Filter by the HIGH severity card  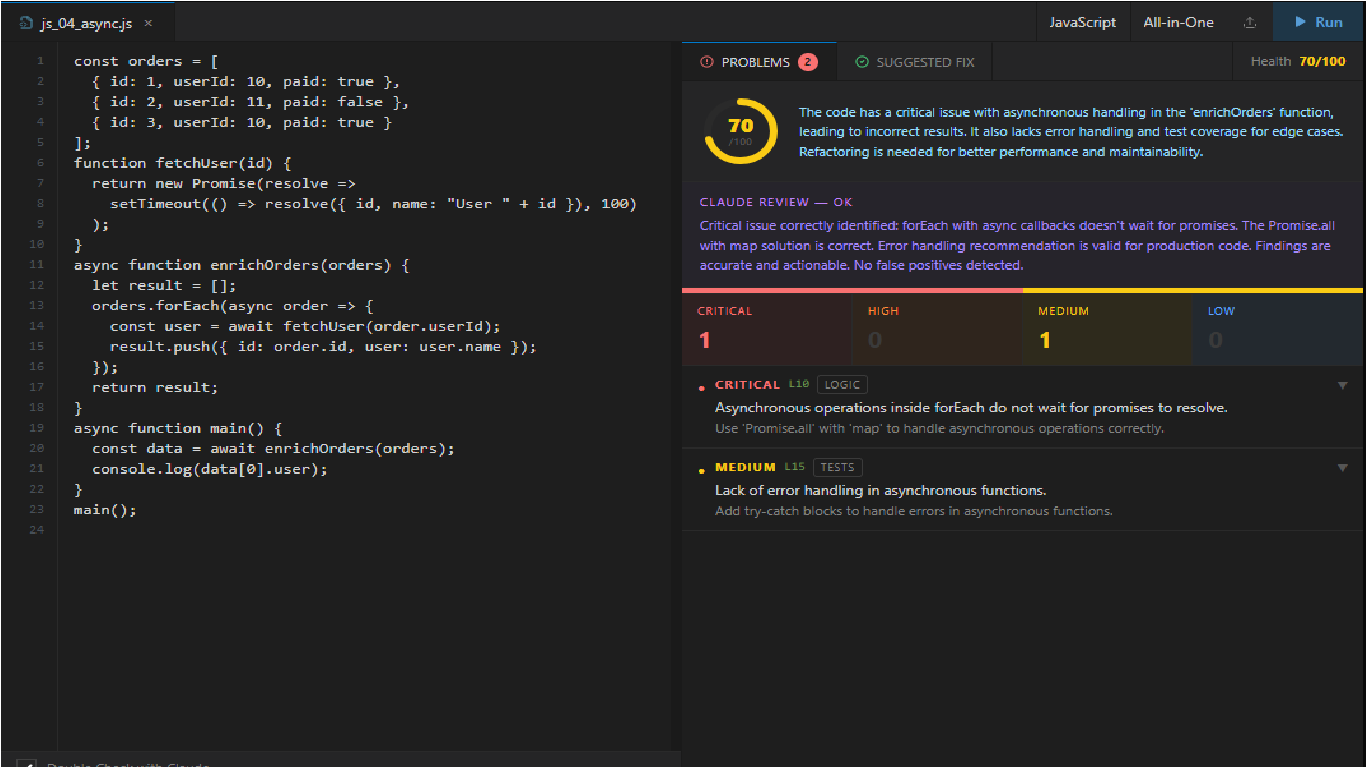(x=937, y=328)
